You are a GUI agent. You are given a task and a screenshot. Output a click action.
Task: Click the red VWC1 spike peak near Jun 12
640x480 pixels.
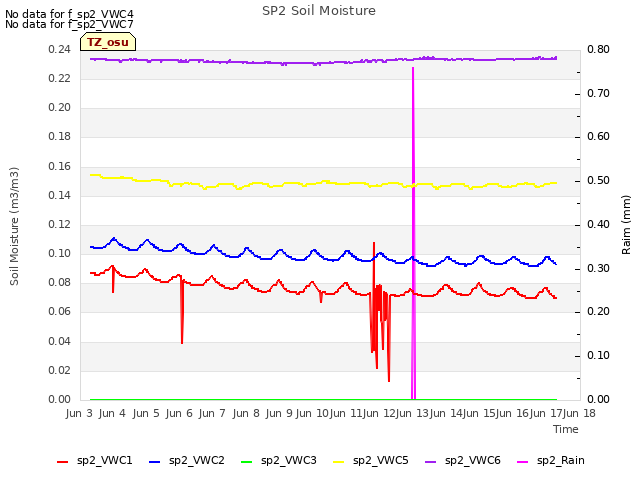(x=374, y=243)
